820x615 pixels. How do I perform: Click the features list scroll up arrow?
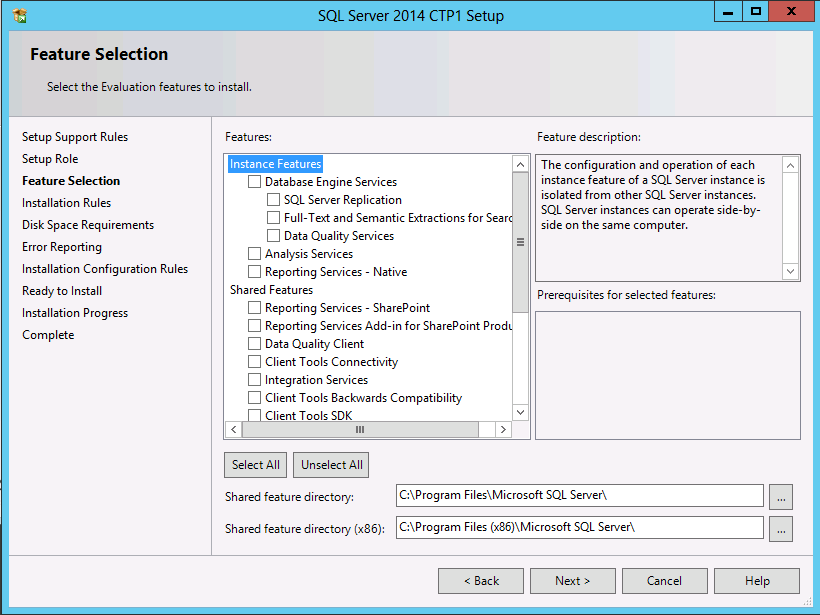coord(520,164)
